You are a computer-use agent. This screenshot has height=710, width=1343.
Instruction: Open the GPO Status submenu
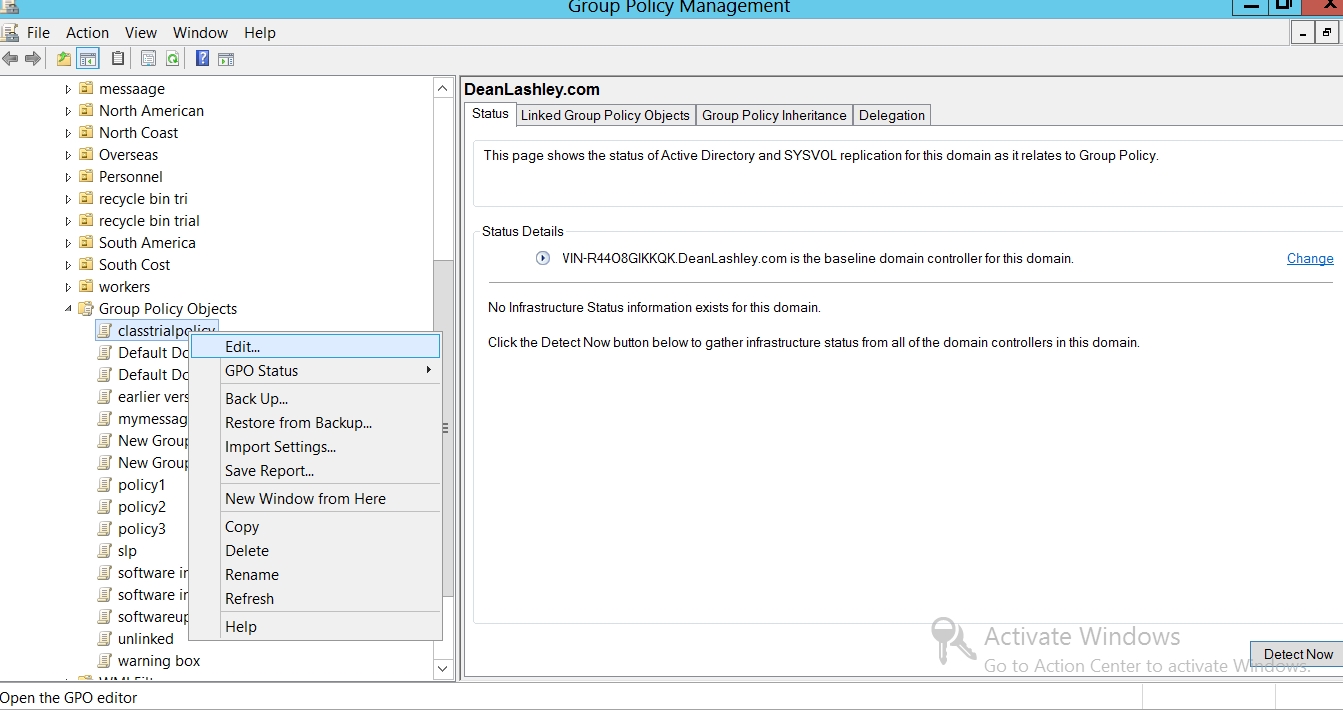pyautogui.click(x=261, y=370)
